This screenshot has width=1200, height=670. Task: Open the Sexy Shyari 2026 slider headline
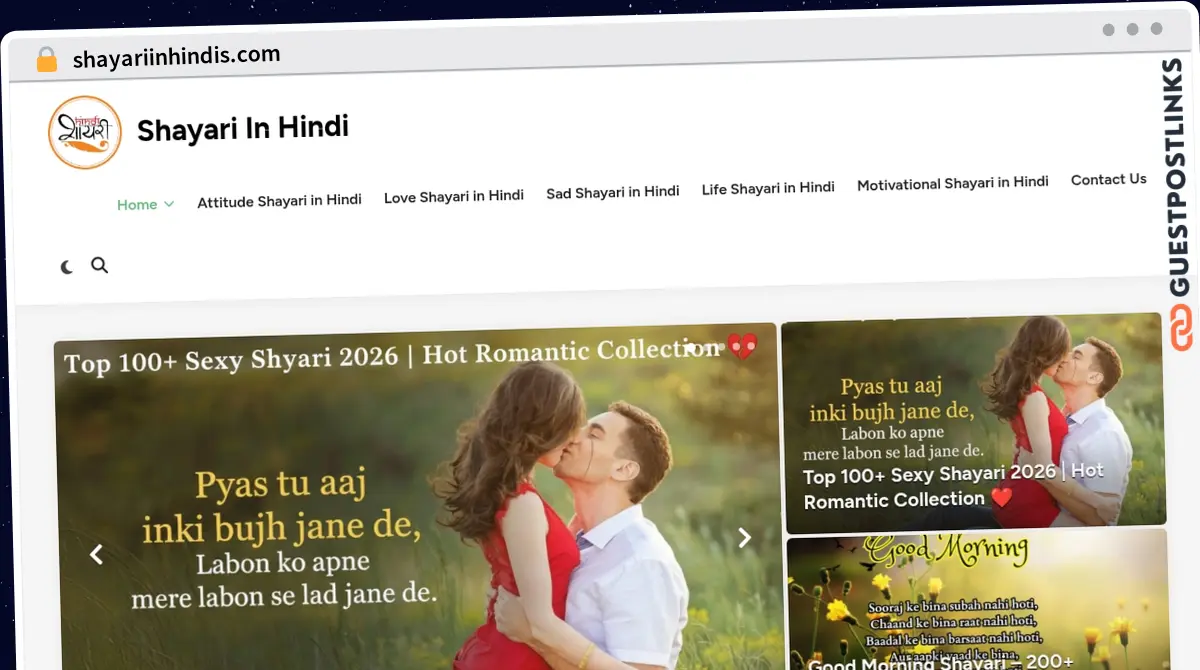point(410,354)
